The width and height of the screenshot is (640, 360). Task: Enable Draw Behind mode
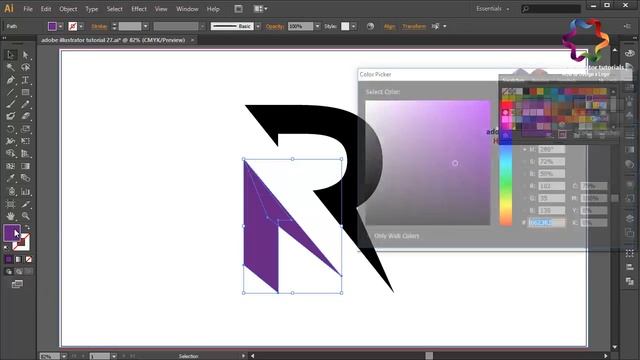coord(18,271)
